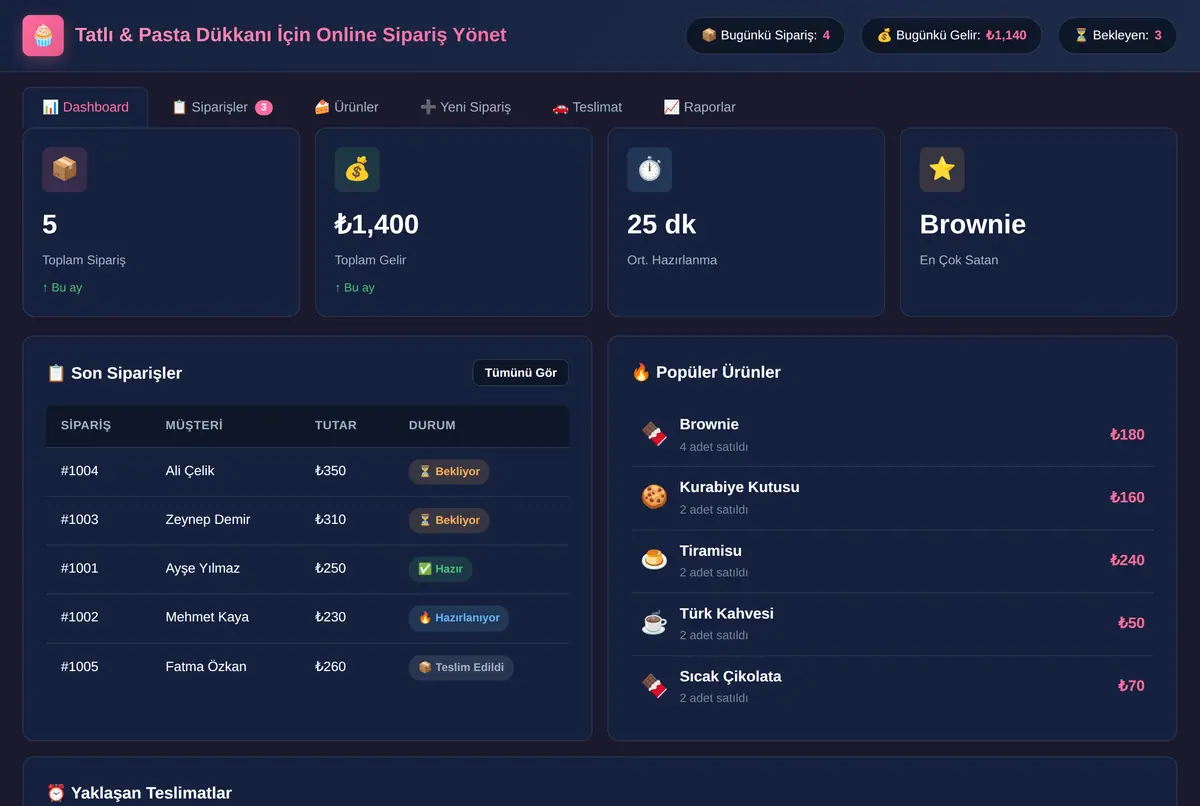
Task: Select the order row #1004 Ali Çelik
Action: [x=307, y=471]
